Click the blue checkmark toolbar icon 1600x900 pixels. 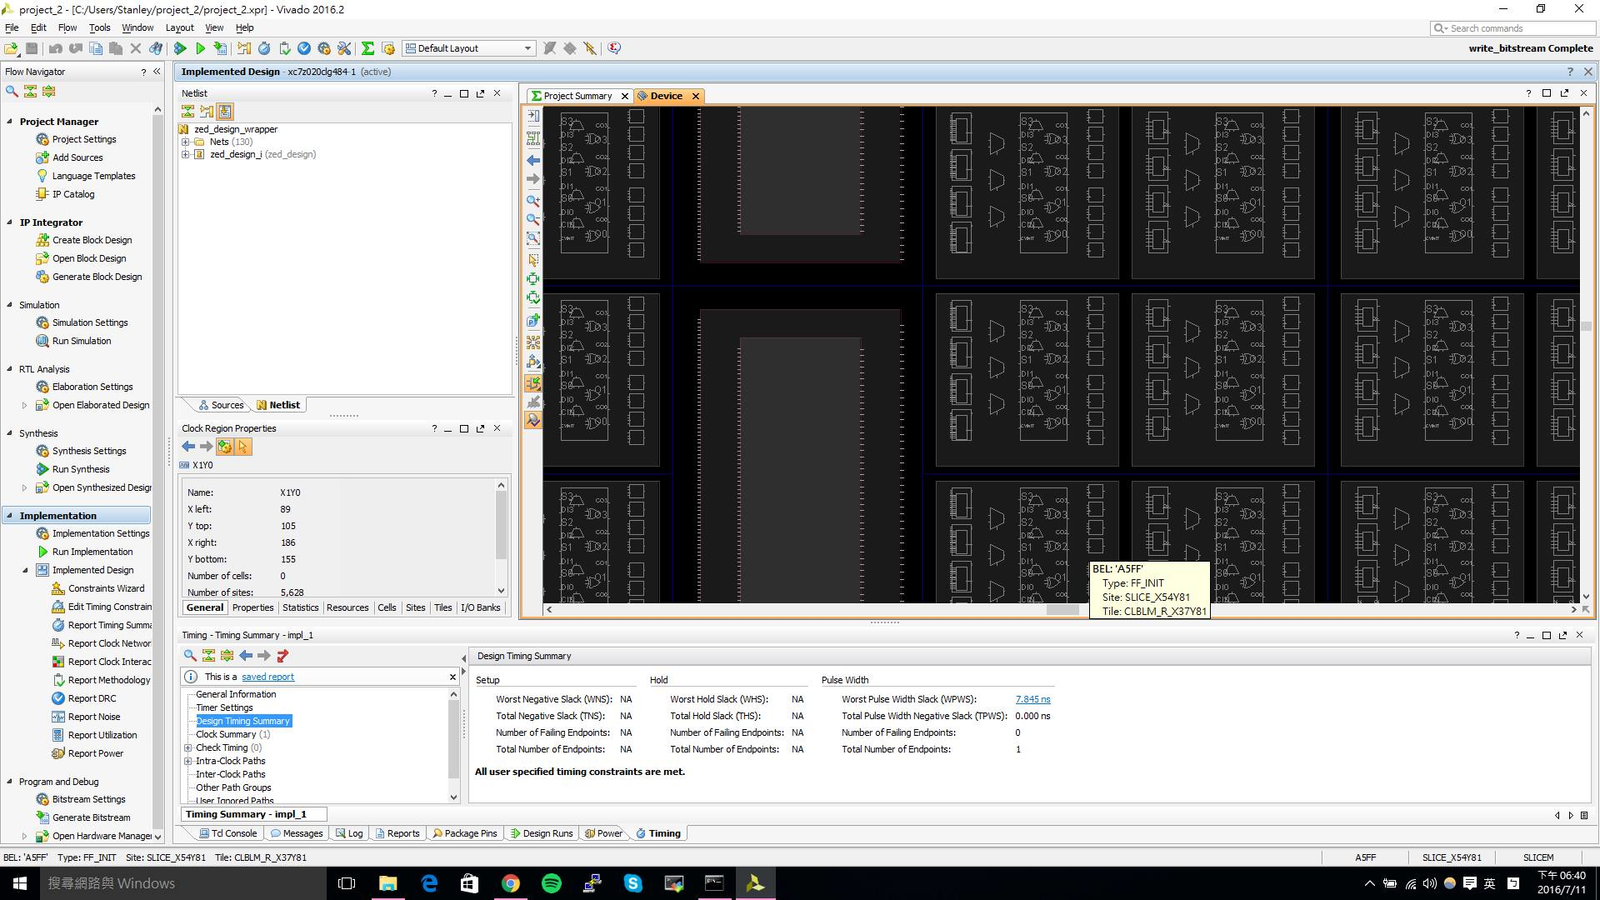(x=304, y=48)
